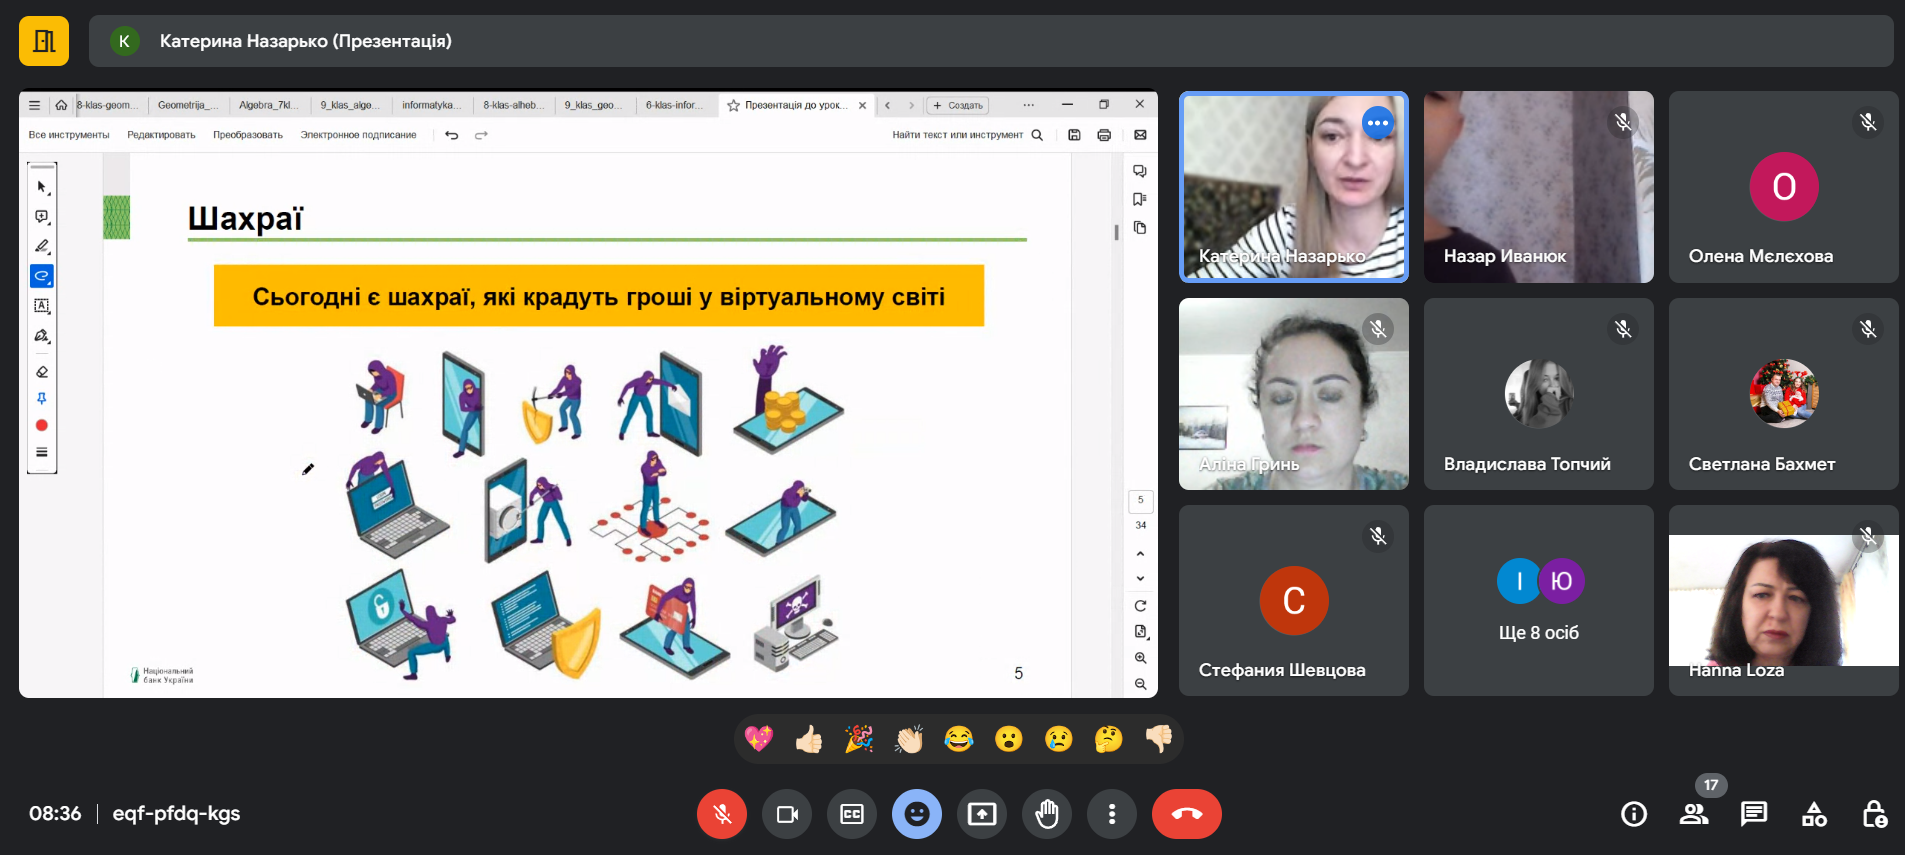Open 'Все инструменты' menu in PDF viewer

[69, 135]
